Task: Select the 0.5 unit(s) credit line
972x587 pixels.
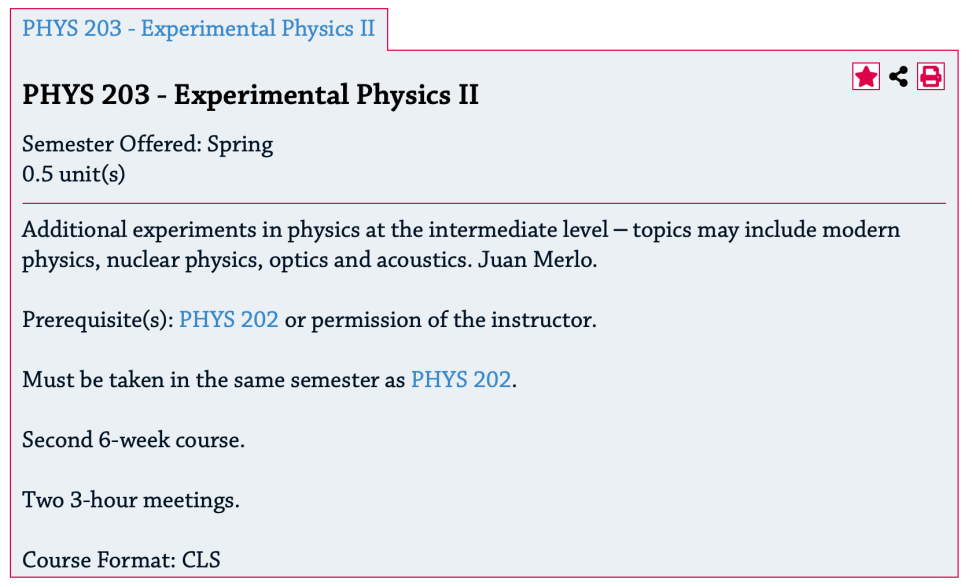Action: pyautogui.click(x=74, y=174)
